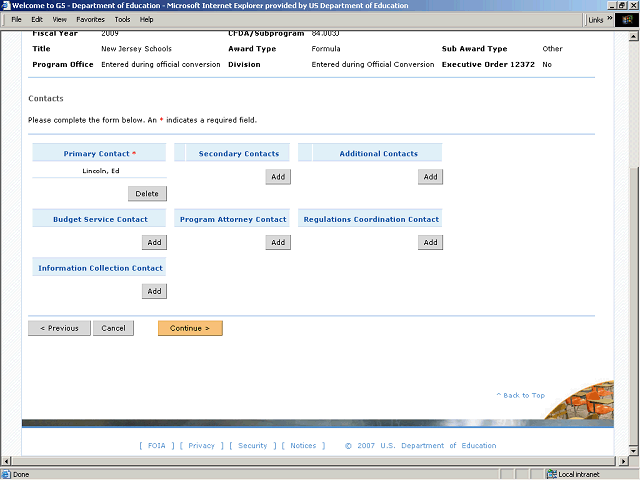Add a Budget Service Contact
The width and height of the screenshot is (640, 480).
pyautogui.click(x=154, y=242)
